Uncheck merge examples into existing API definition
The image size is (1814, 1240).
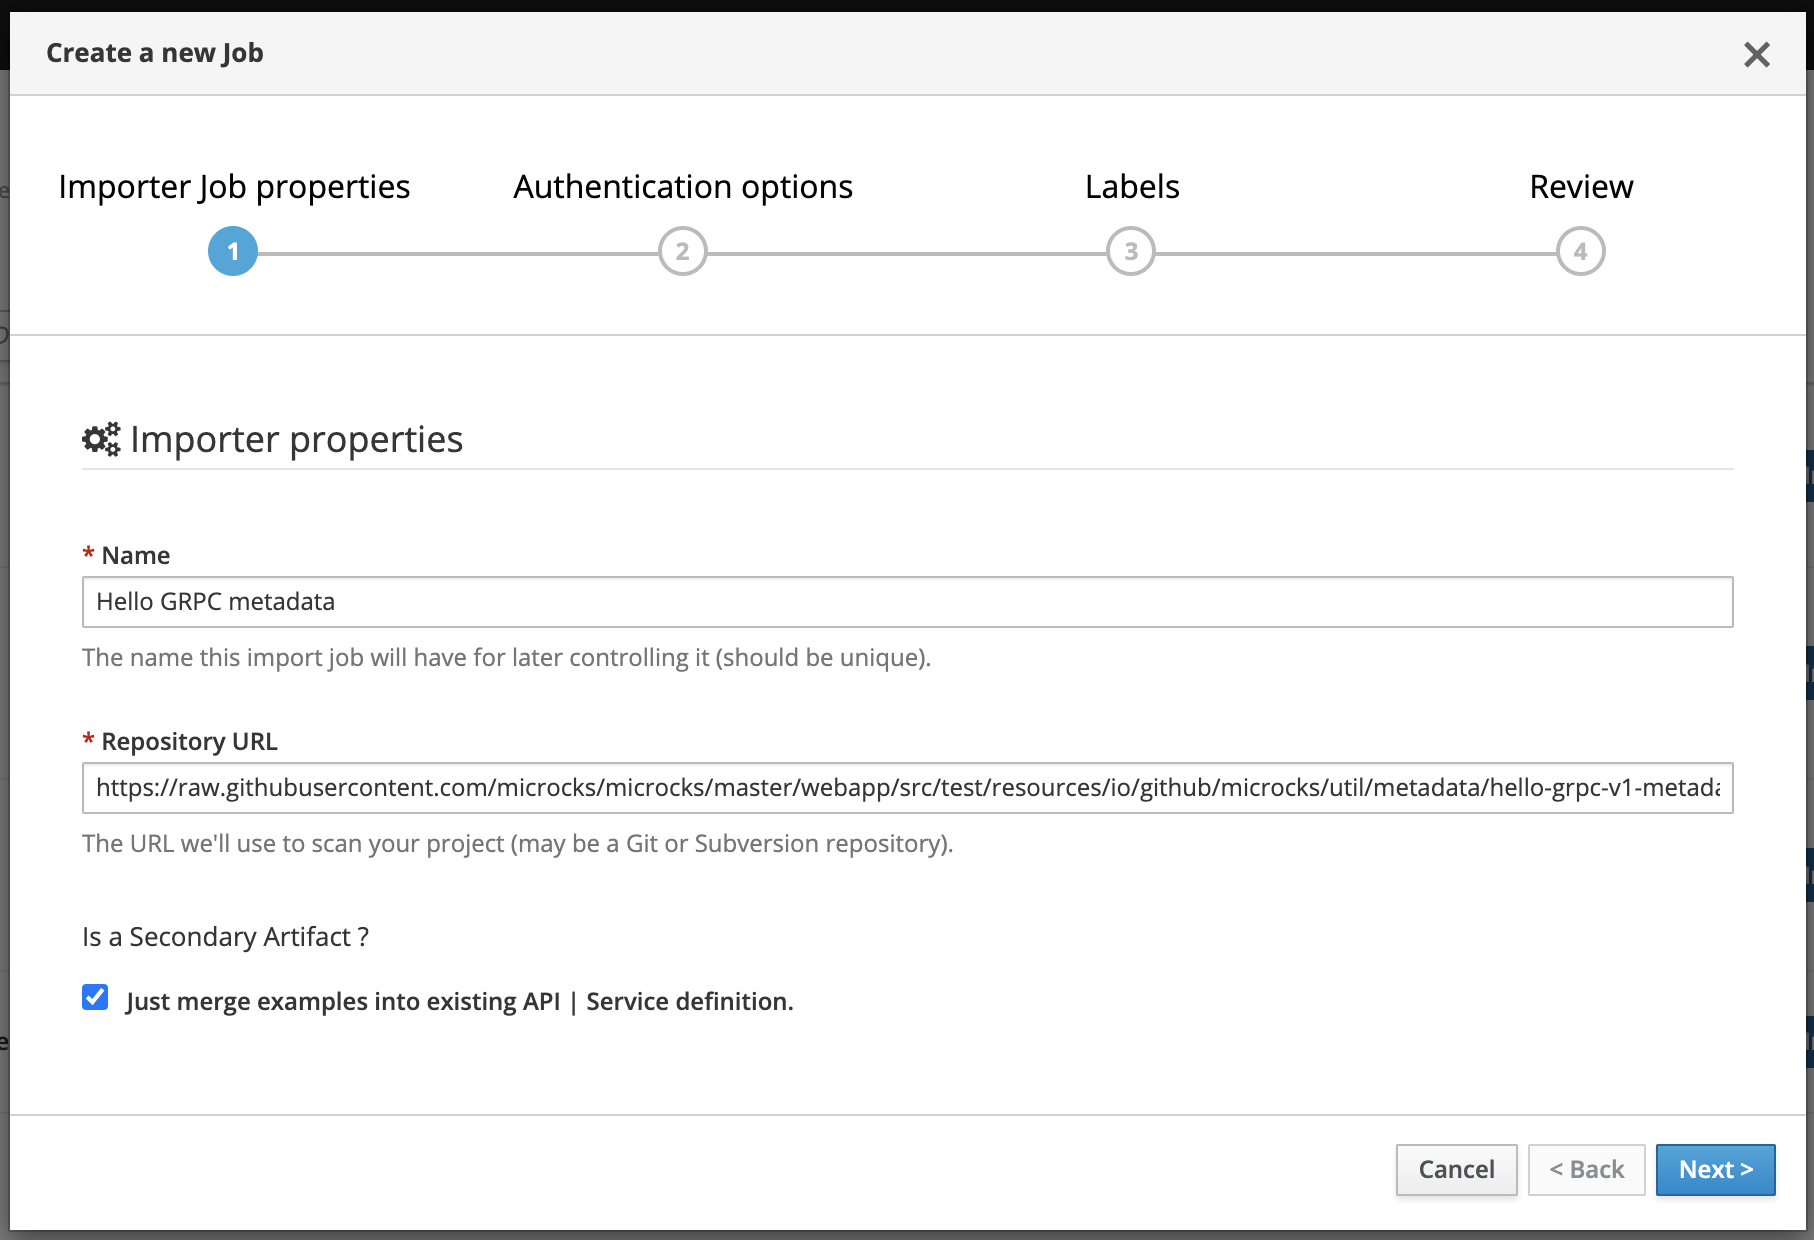[95, 997]
